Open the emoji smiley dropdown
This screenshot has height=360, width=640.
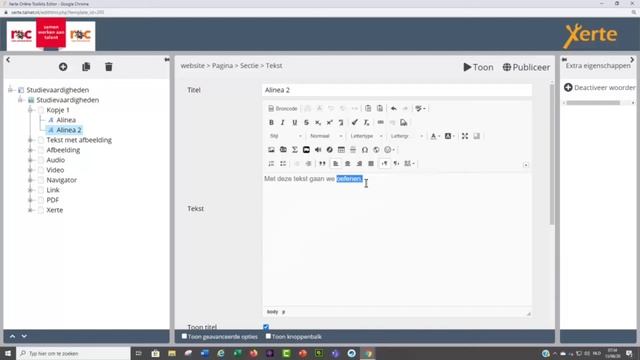pos(389,150)
